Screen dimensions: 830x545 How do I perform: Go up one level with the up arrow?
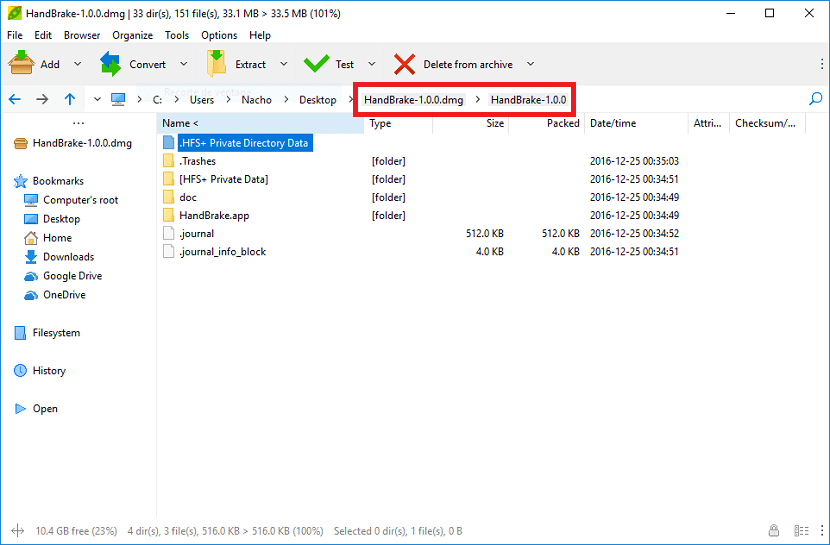point(70,99)
